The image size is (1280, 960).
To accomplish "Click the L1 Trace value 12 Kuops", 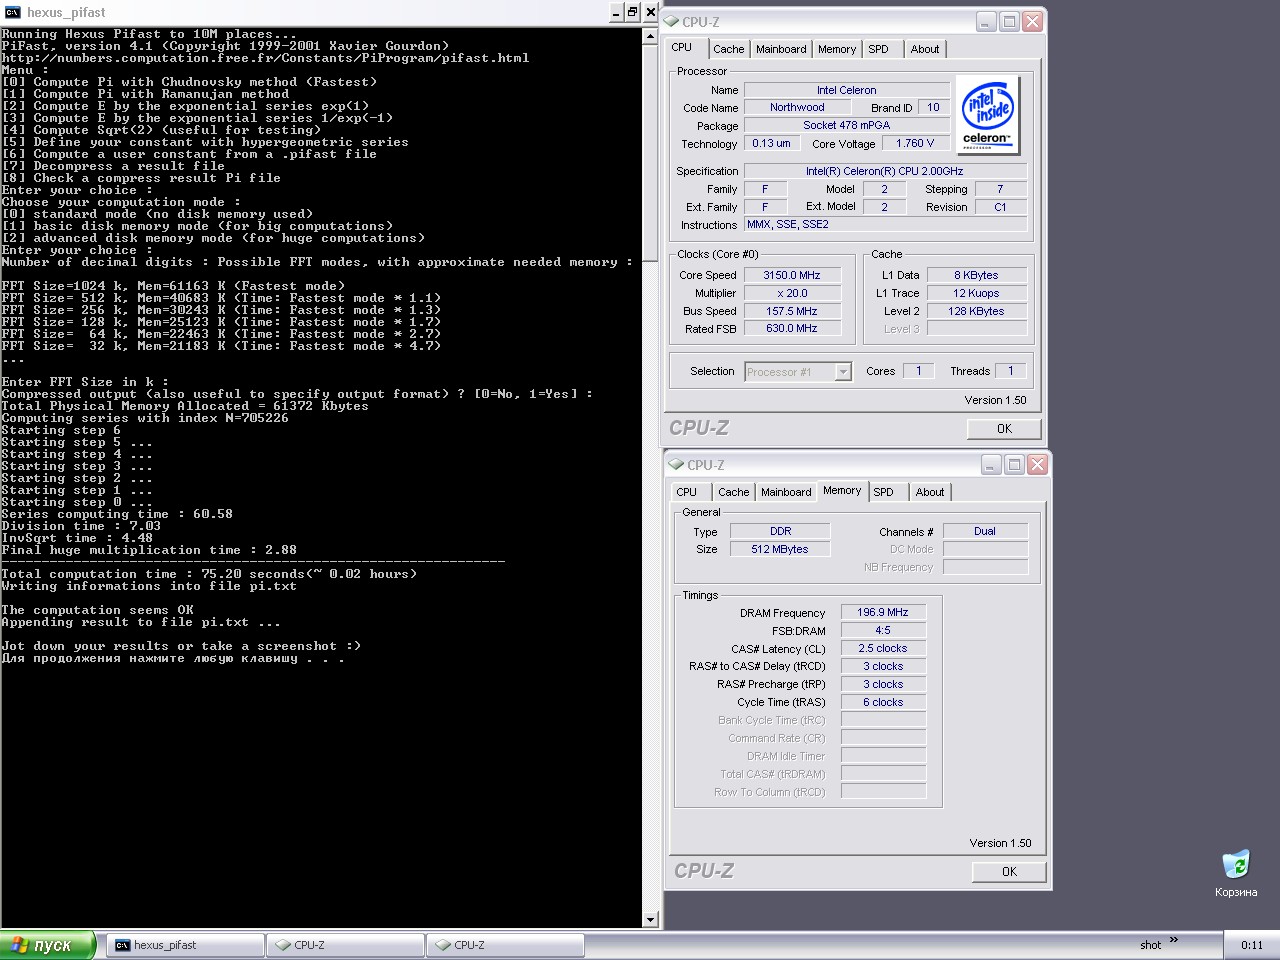I will click(x=976, y=293).
